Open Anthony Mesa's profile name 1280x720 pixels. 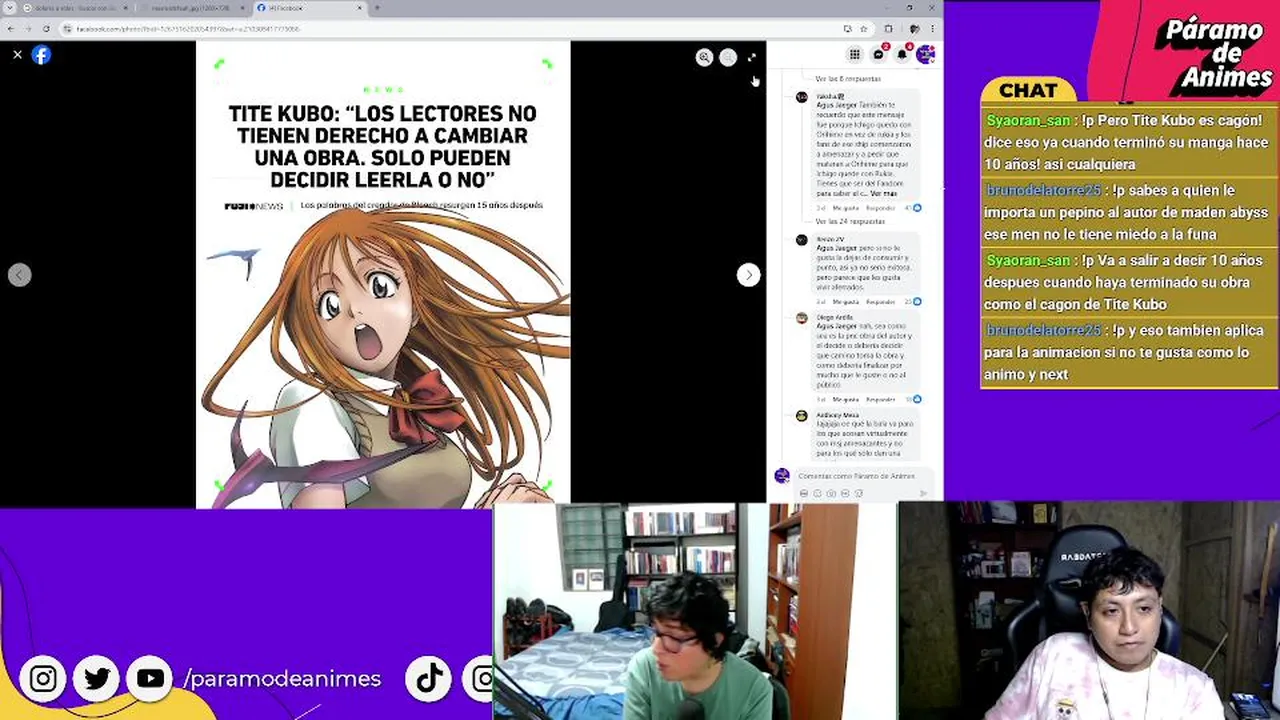pyautogui.click(x=837, y=415)
